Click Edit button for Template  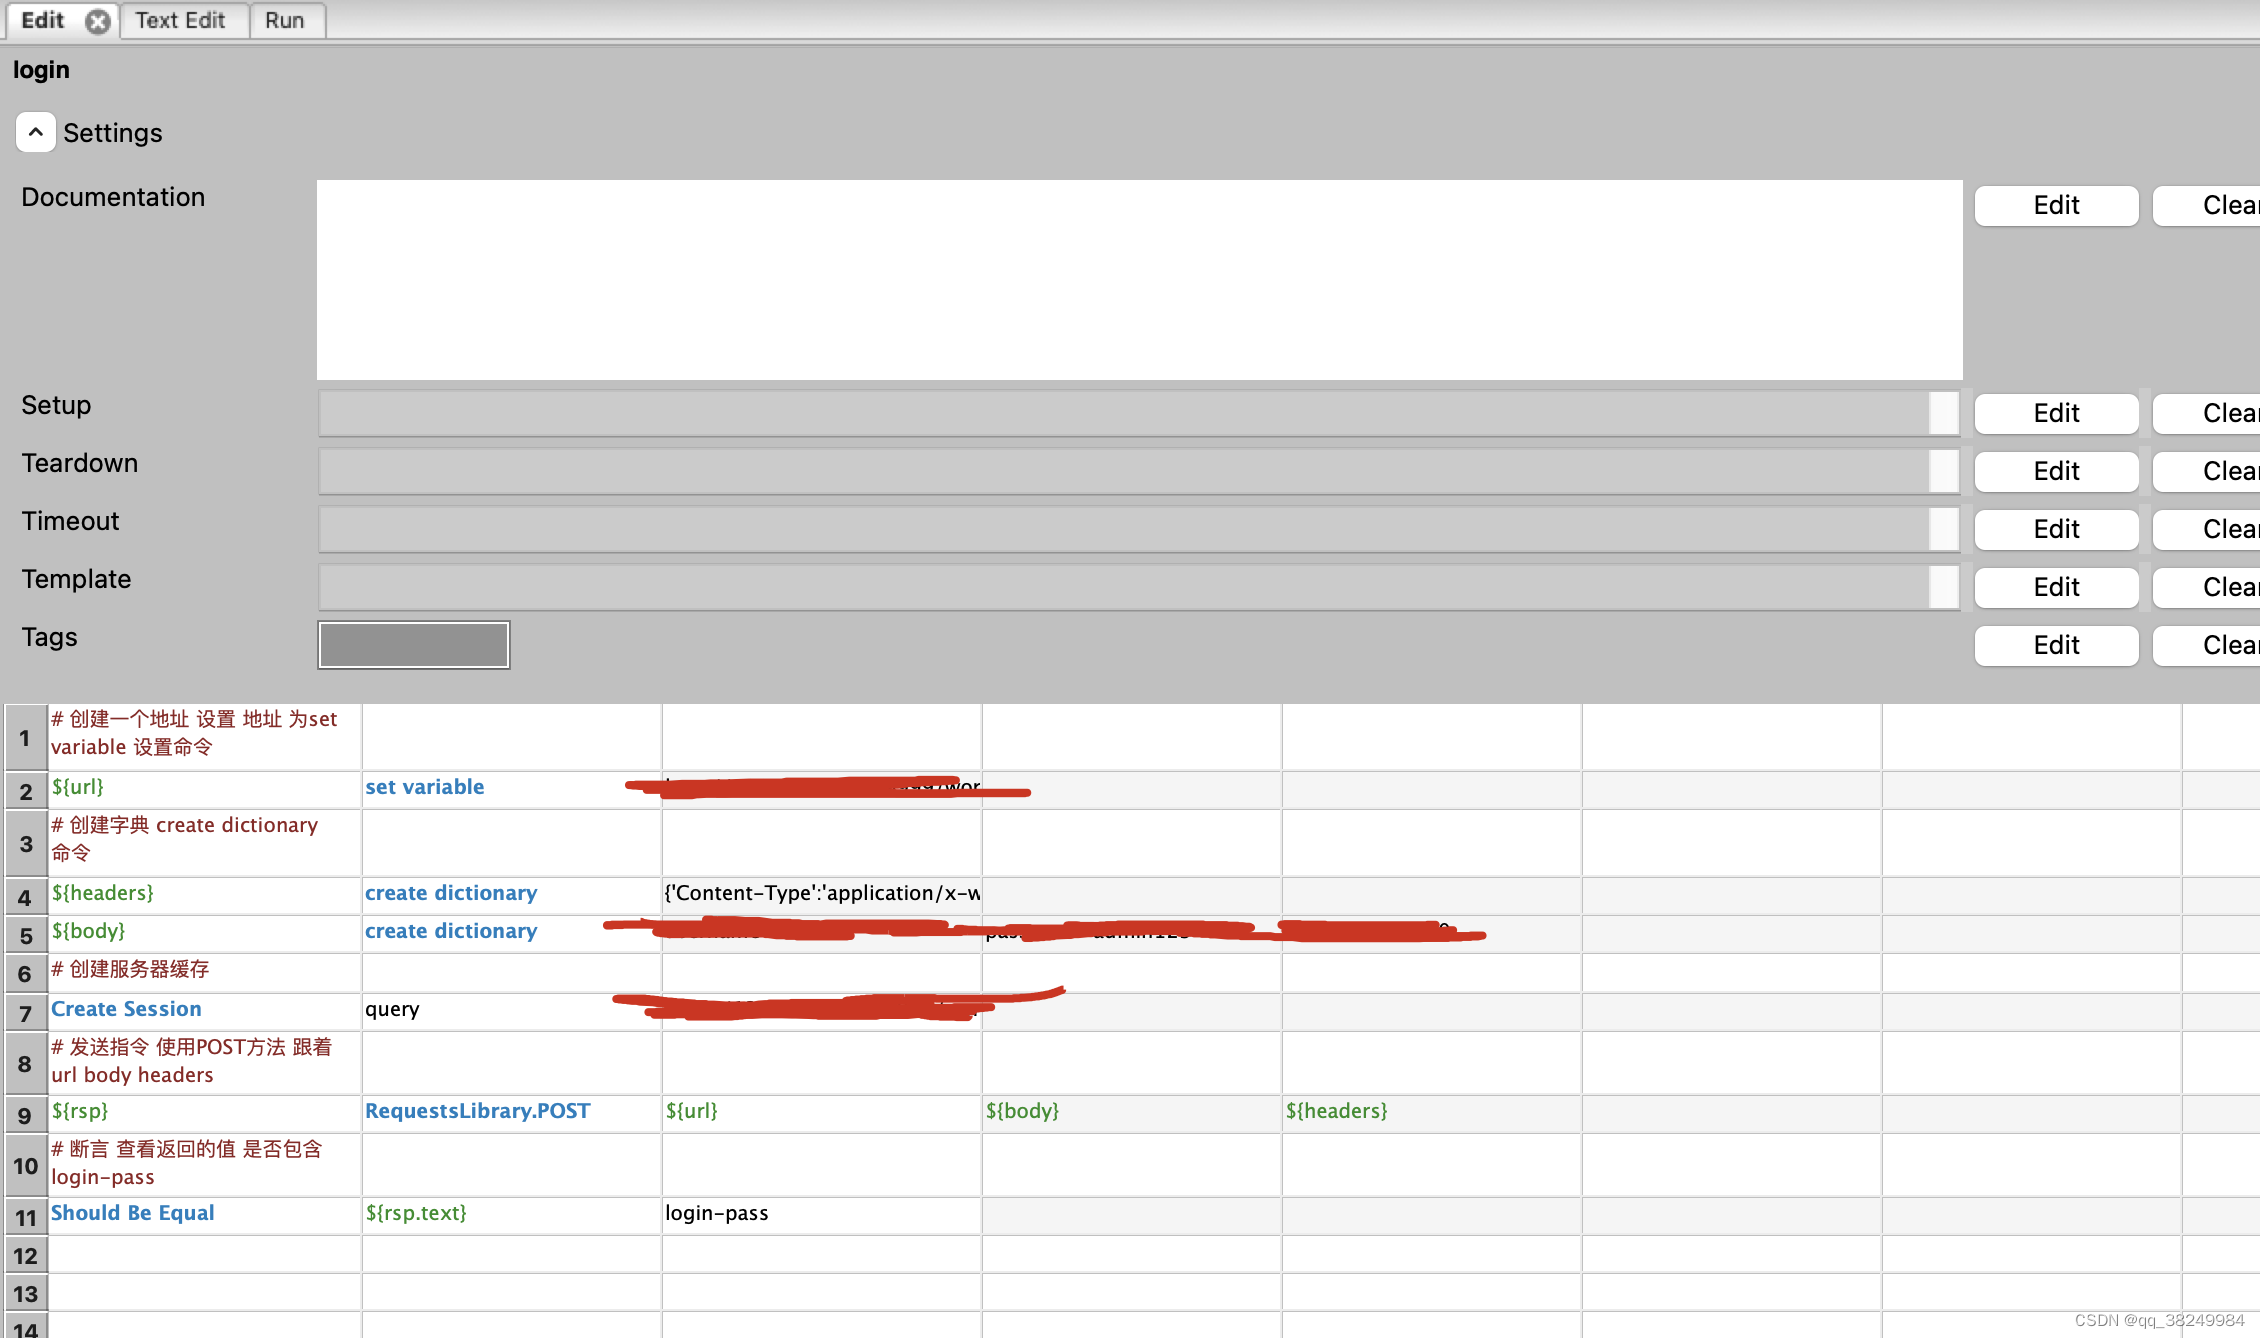coord(2055,587)
